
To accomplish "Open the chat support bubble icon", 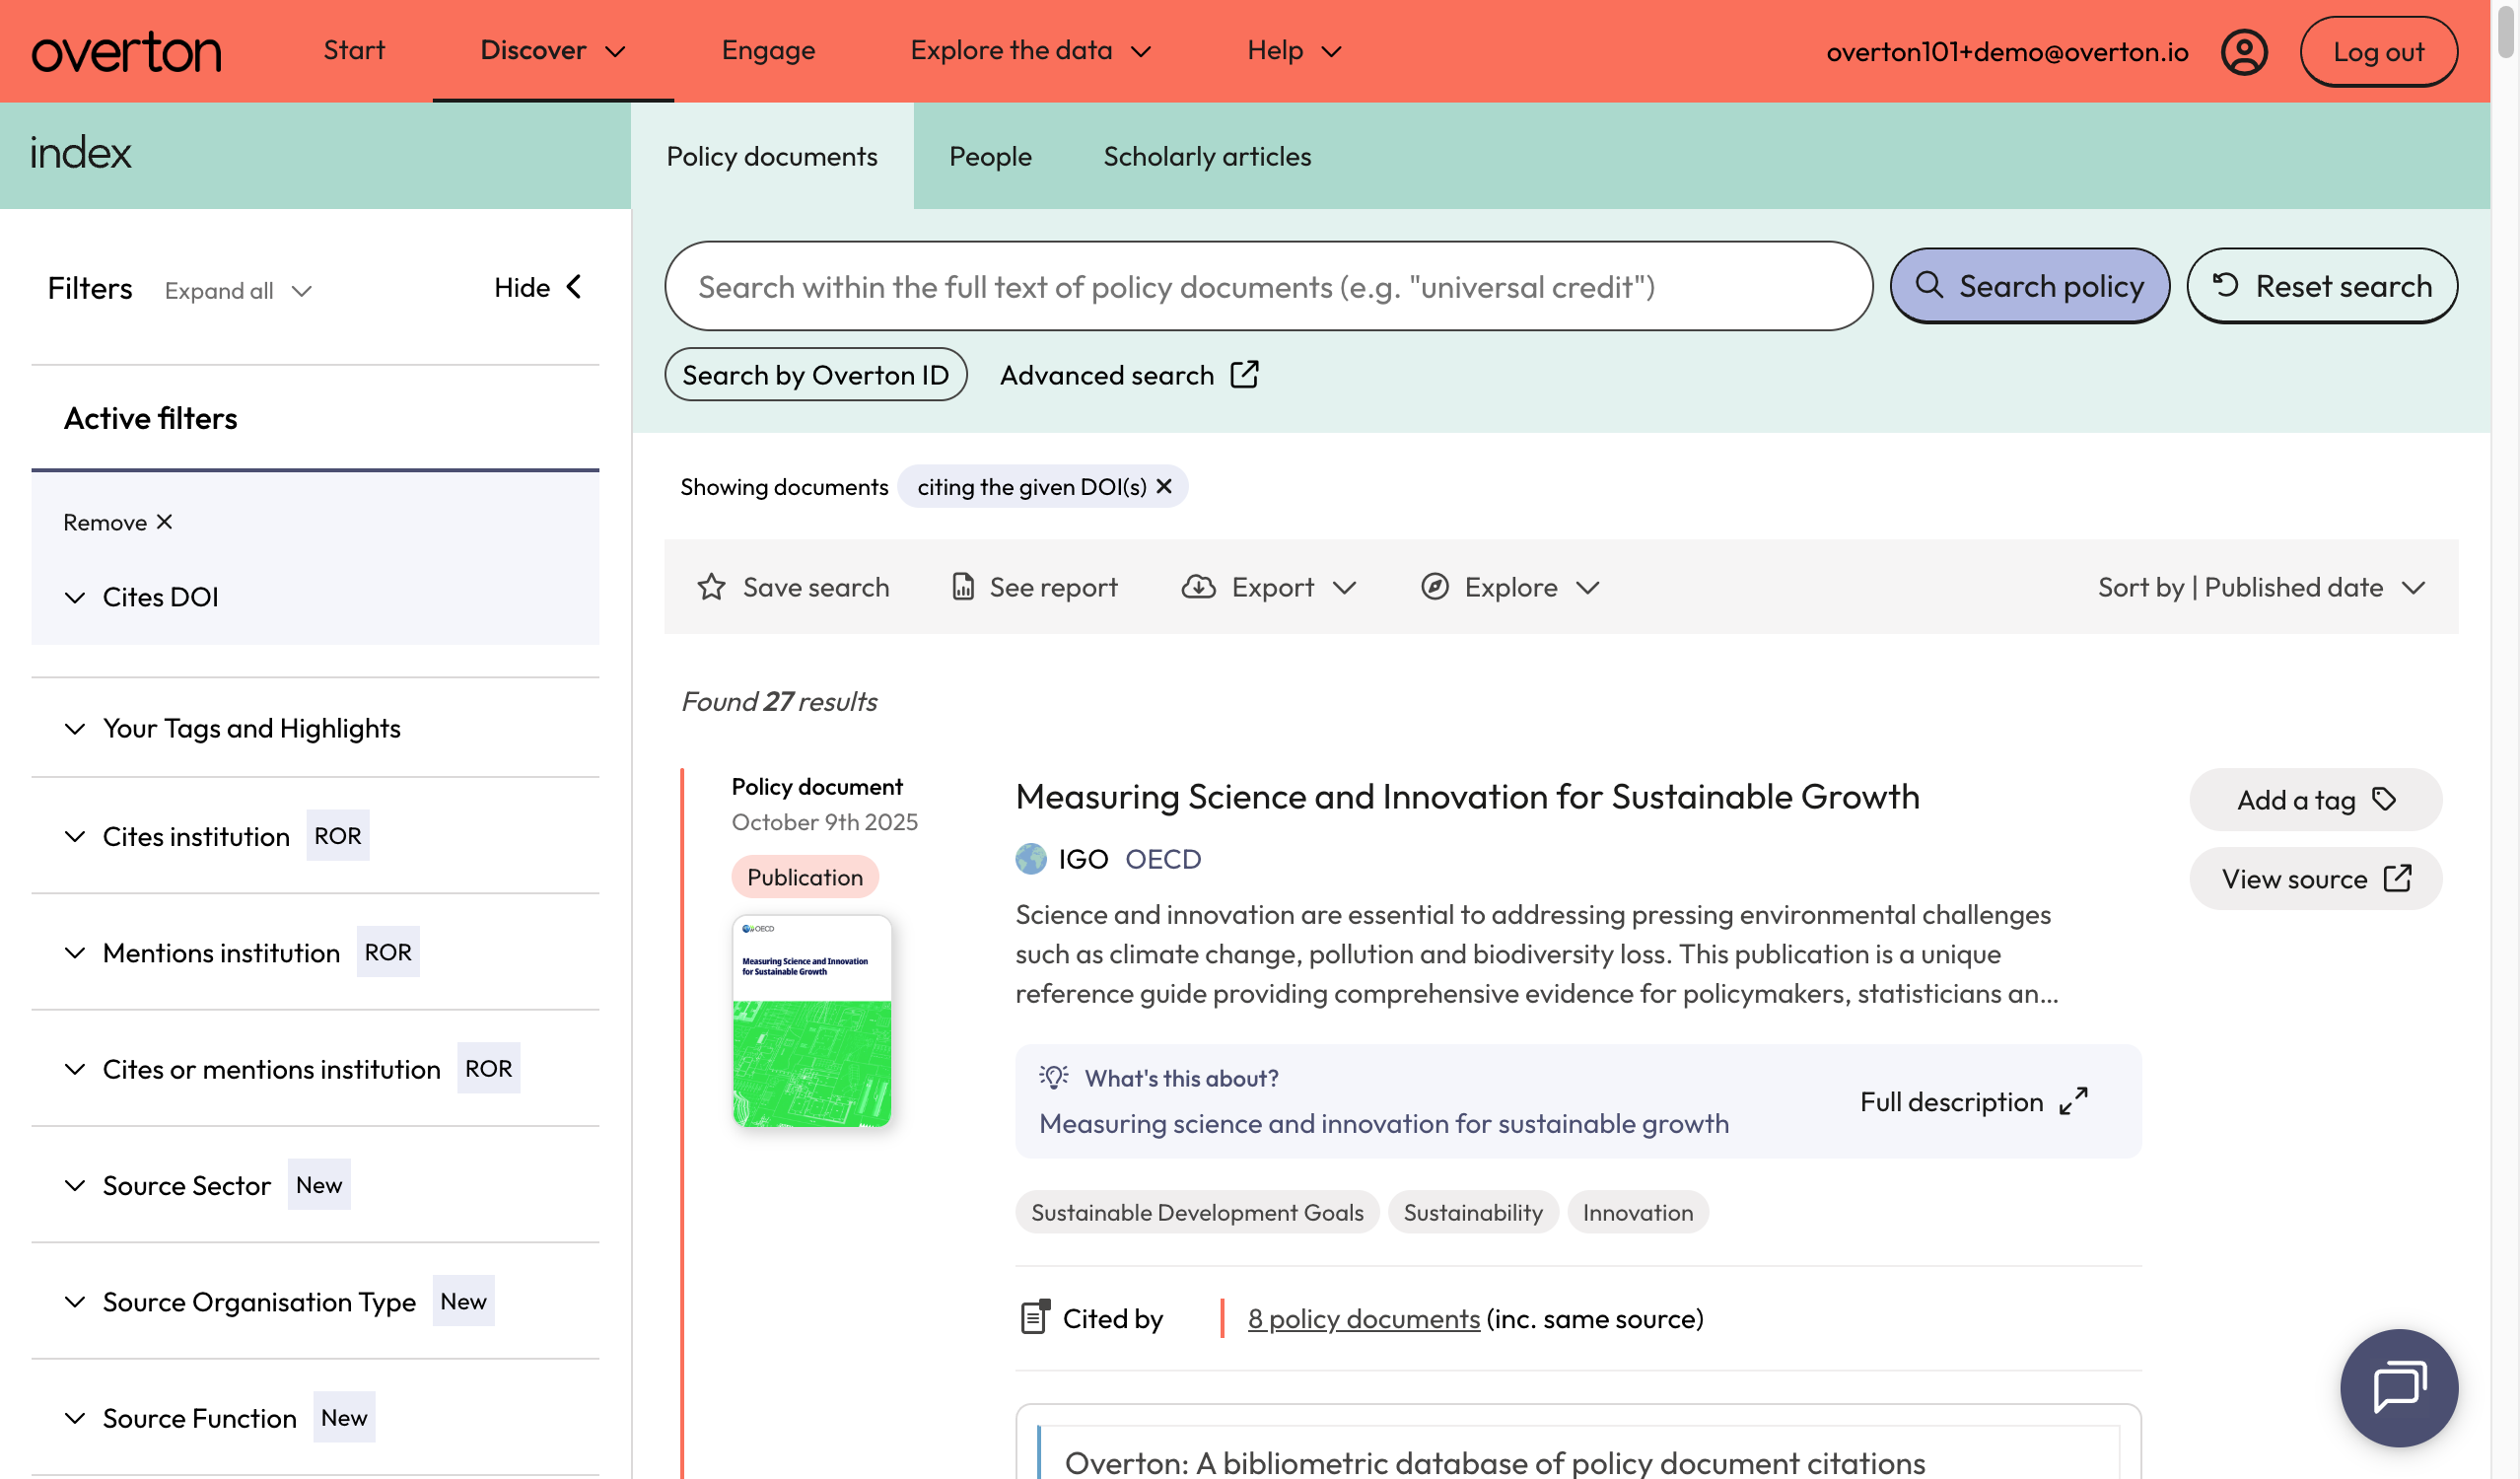I will [x=2398, y=1387].
